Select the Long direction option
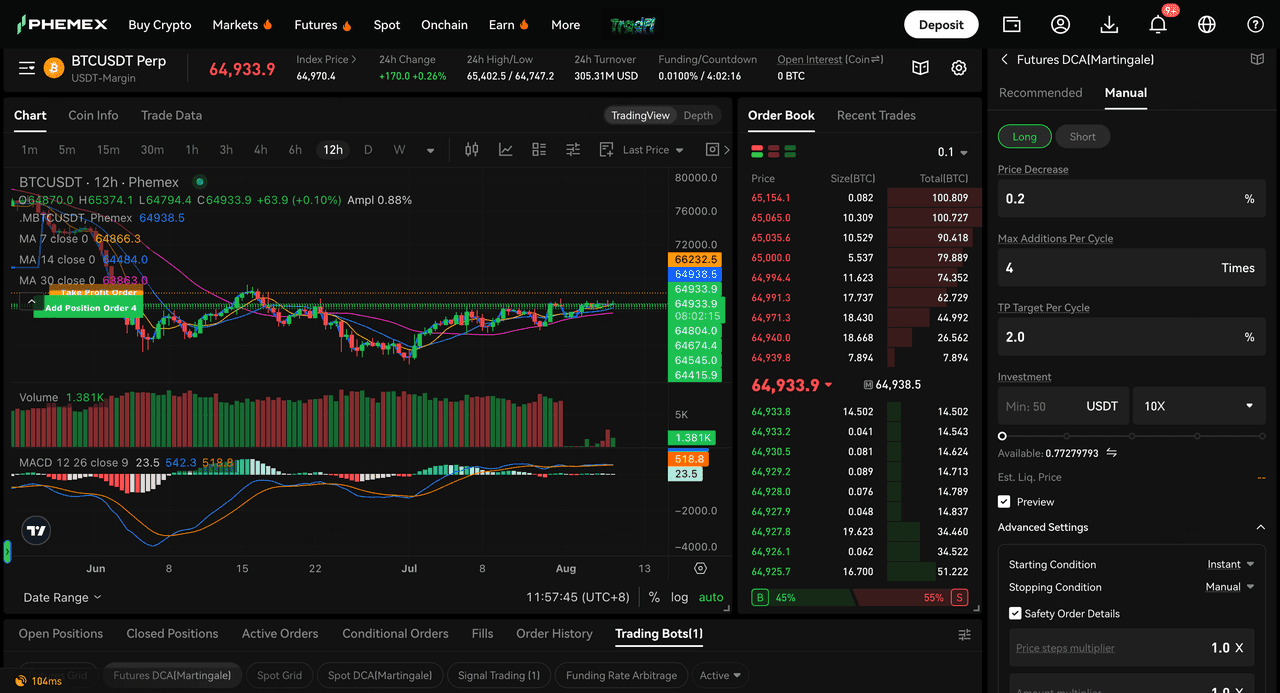This screenshot has width=1280, height=693. click(1025, 136)
